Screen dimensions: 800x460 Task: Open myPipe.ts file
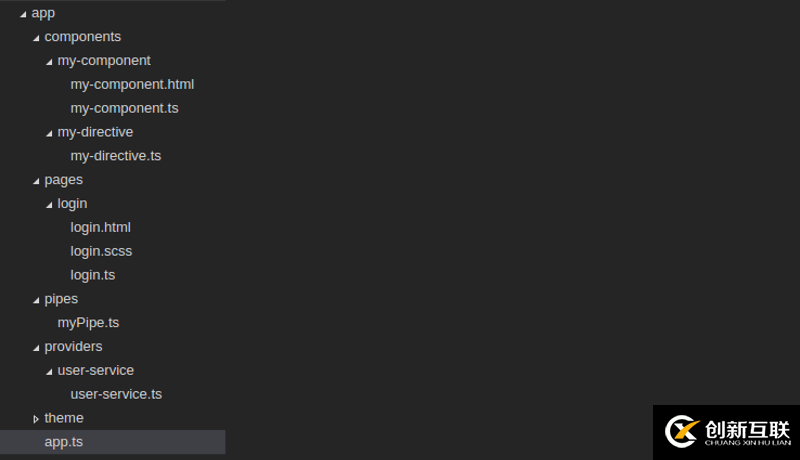point(88,322)
